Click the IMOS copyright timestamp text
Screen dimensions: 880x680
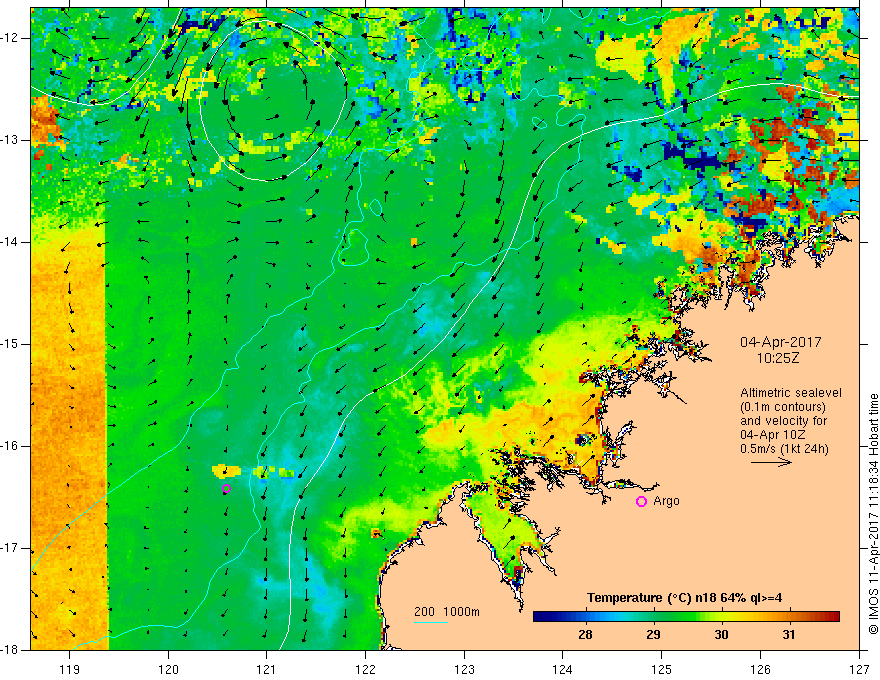[x=873, y=514]
